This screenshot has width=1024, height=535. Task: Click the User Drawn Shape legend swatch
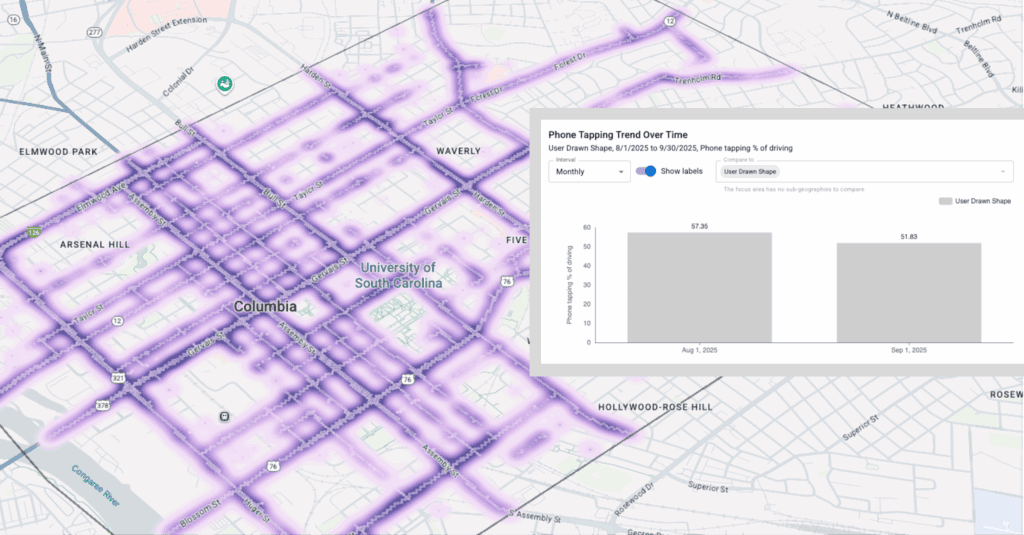click(946, 201)
